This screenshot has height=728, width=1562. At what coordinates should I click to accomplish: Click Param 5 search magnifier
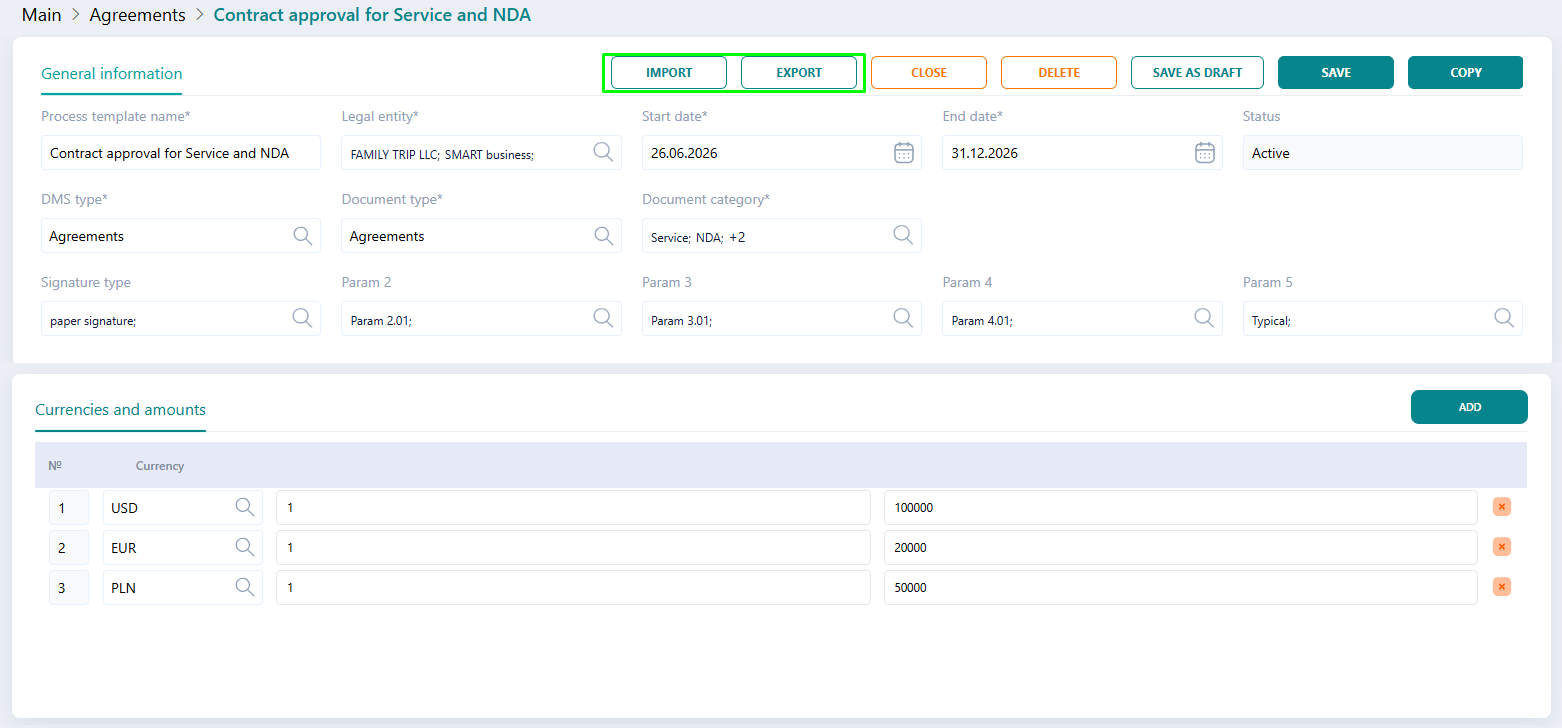click(1504, 318)
